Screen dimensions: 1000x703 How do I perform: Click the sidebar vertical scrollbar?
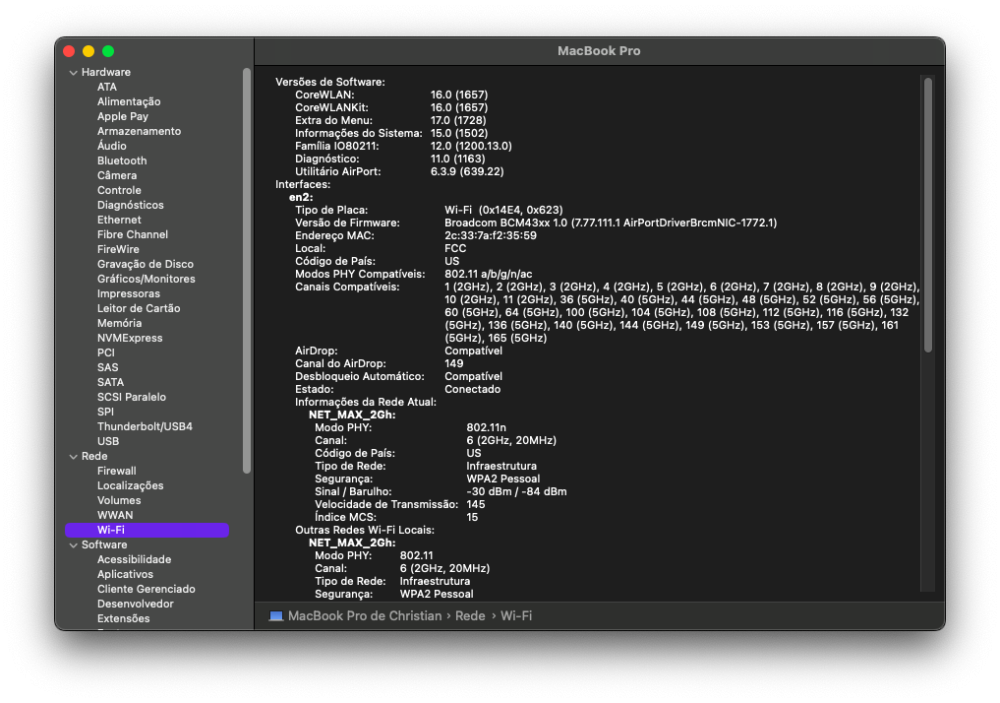click(x=247, y=270)
